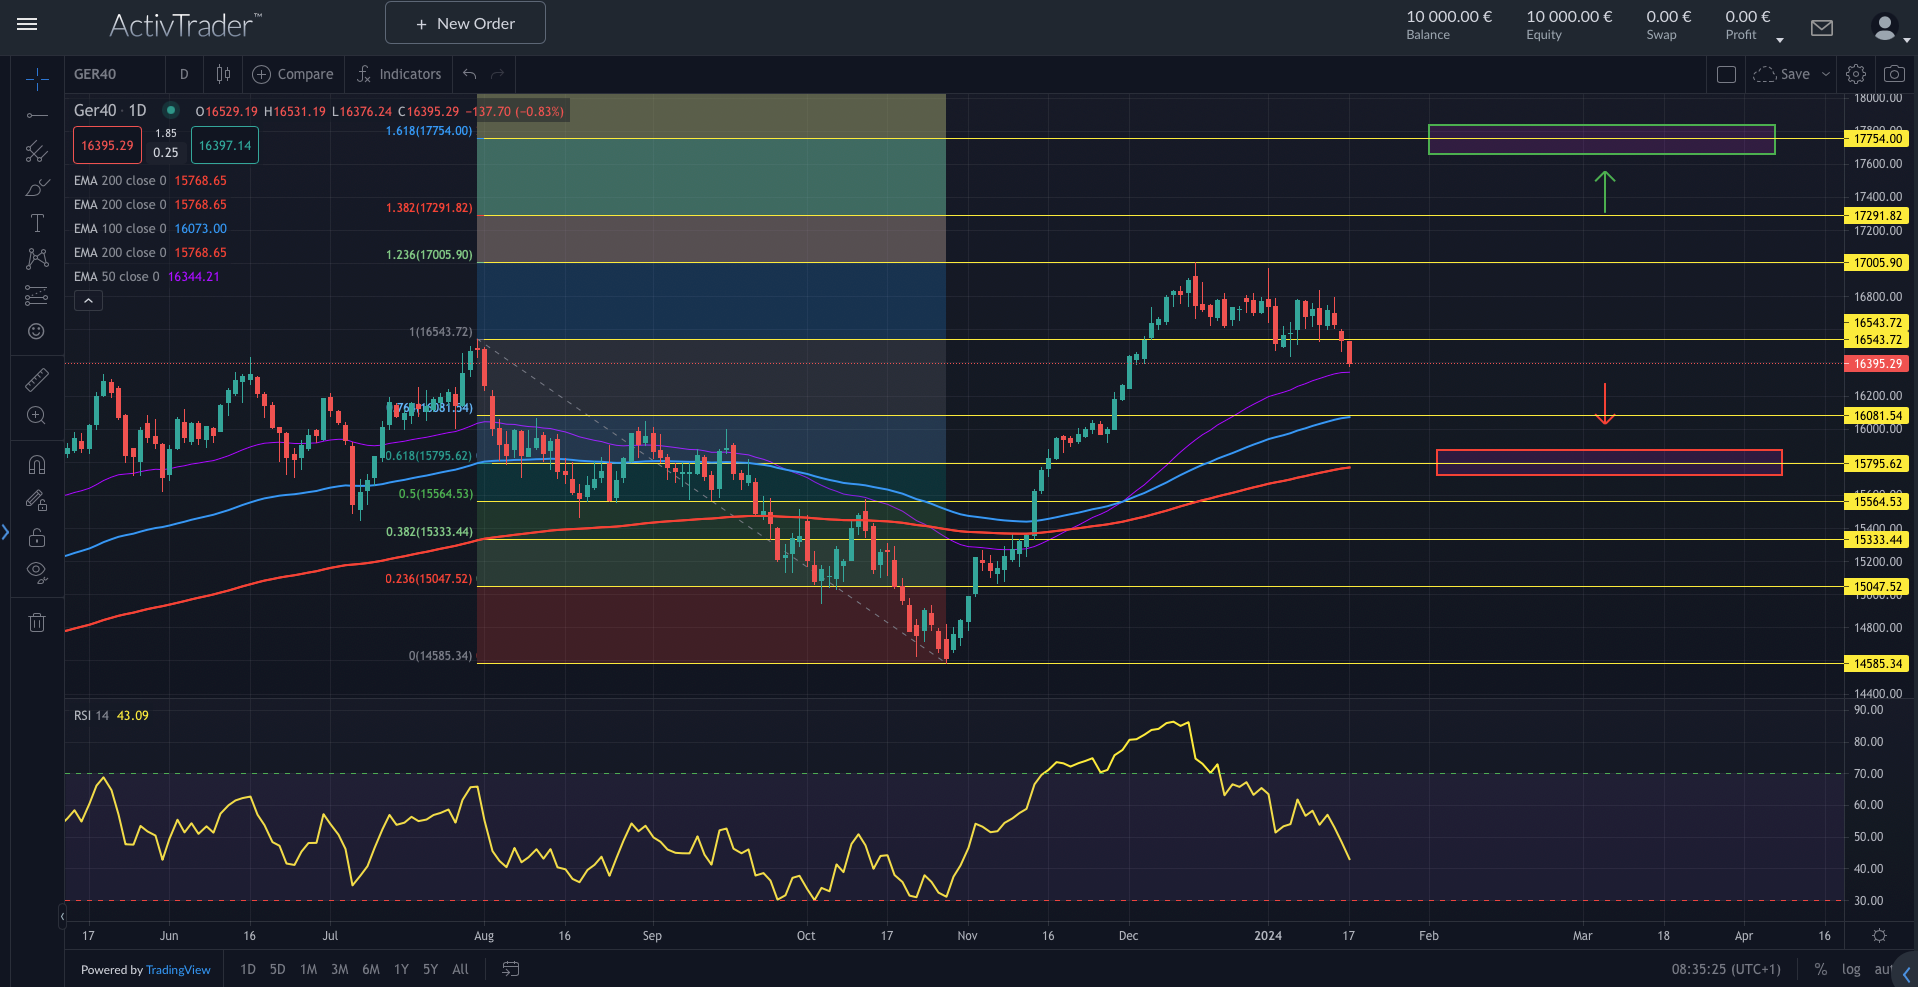Toggle log scale on price axis

(1851, 969)
